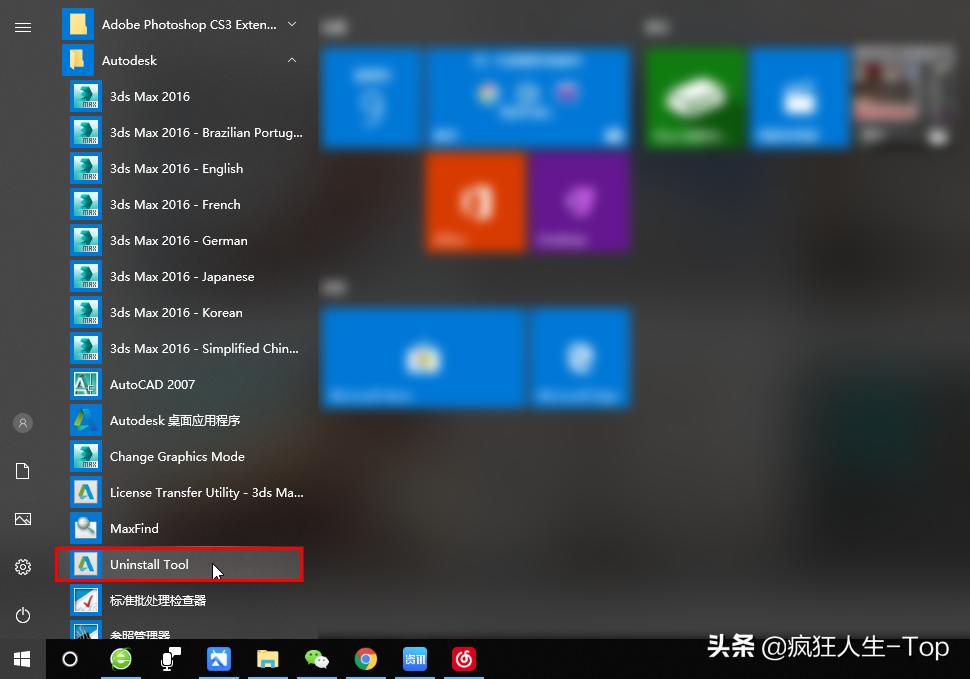Expand the Start menu hamburger navigation
970x679 pixels.
(x=23, y=27)
